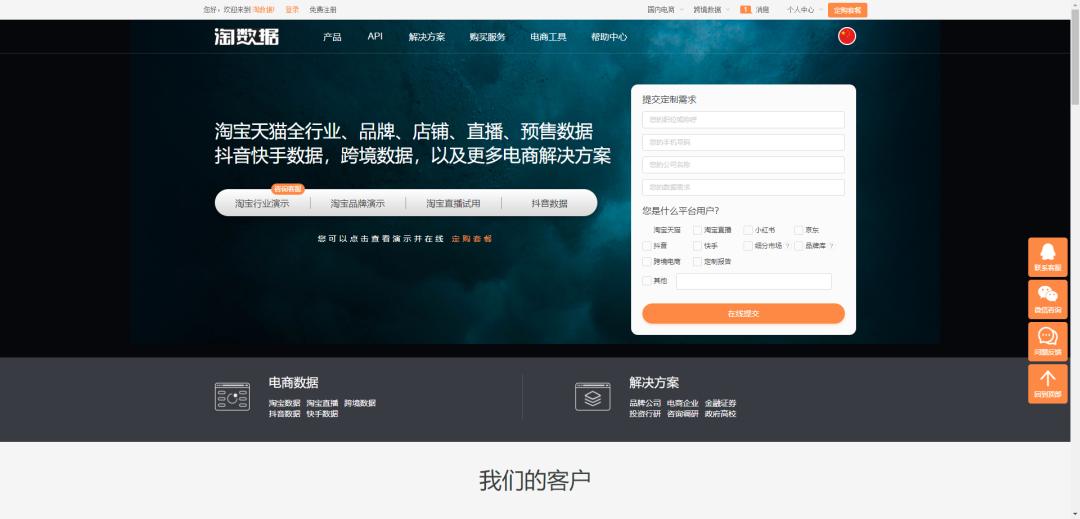1080x519 pixels.
Task: Focus the 您的职位或称呼 input field
Action: [x=743, y=120]
